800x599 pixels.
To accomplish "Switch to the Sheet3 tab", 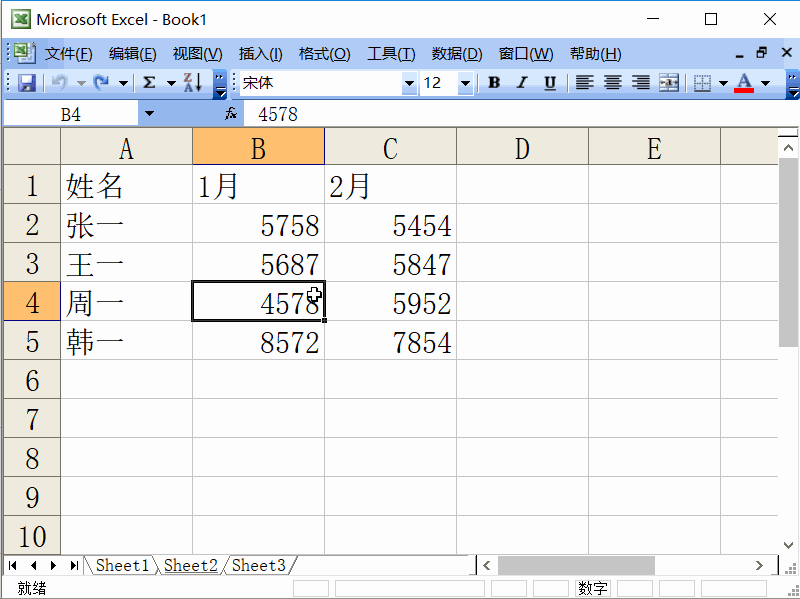I will coord(259,565).
